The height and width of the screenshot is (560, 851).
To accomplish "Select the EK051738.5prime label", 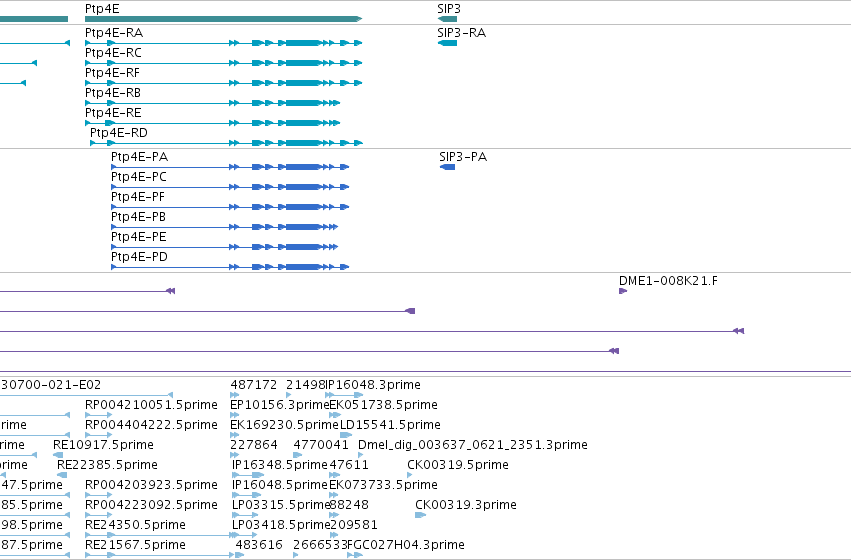I will coord(384,405).
